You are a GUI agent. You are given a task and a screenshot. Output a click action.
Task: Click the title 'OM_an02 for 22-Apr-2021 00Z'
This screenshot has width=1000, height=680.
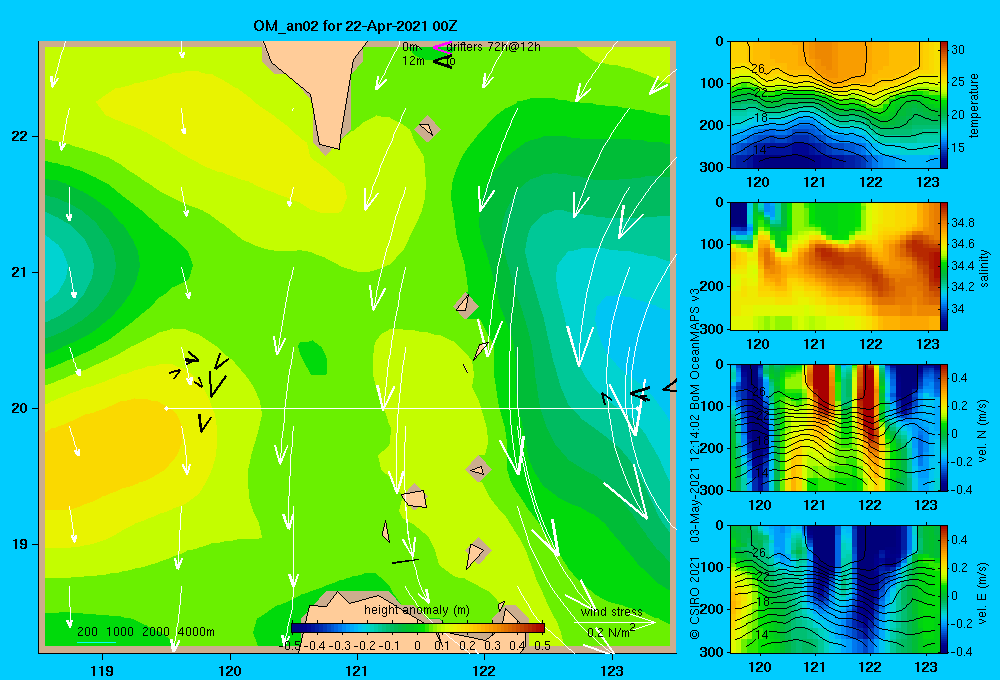pos(355,26)
